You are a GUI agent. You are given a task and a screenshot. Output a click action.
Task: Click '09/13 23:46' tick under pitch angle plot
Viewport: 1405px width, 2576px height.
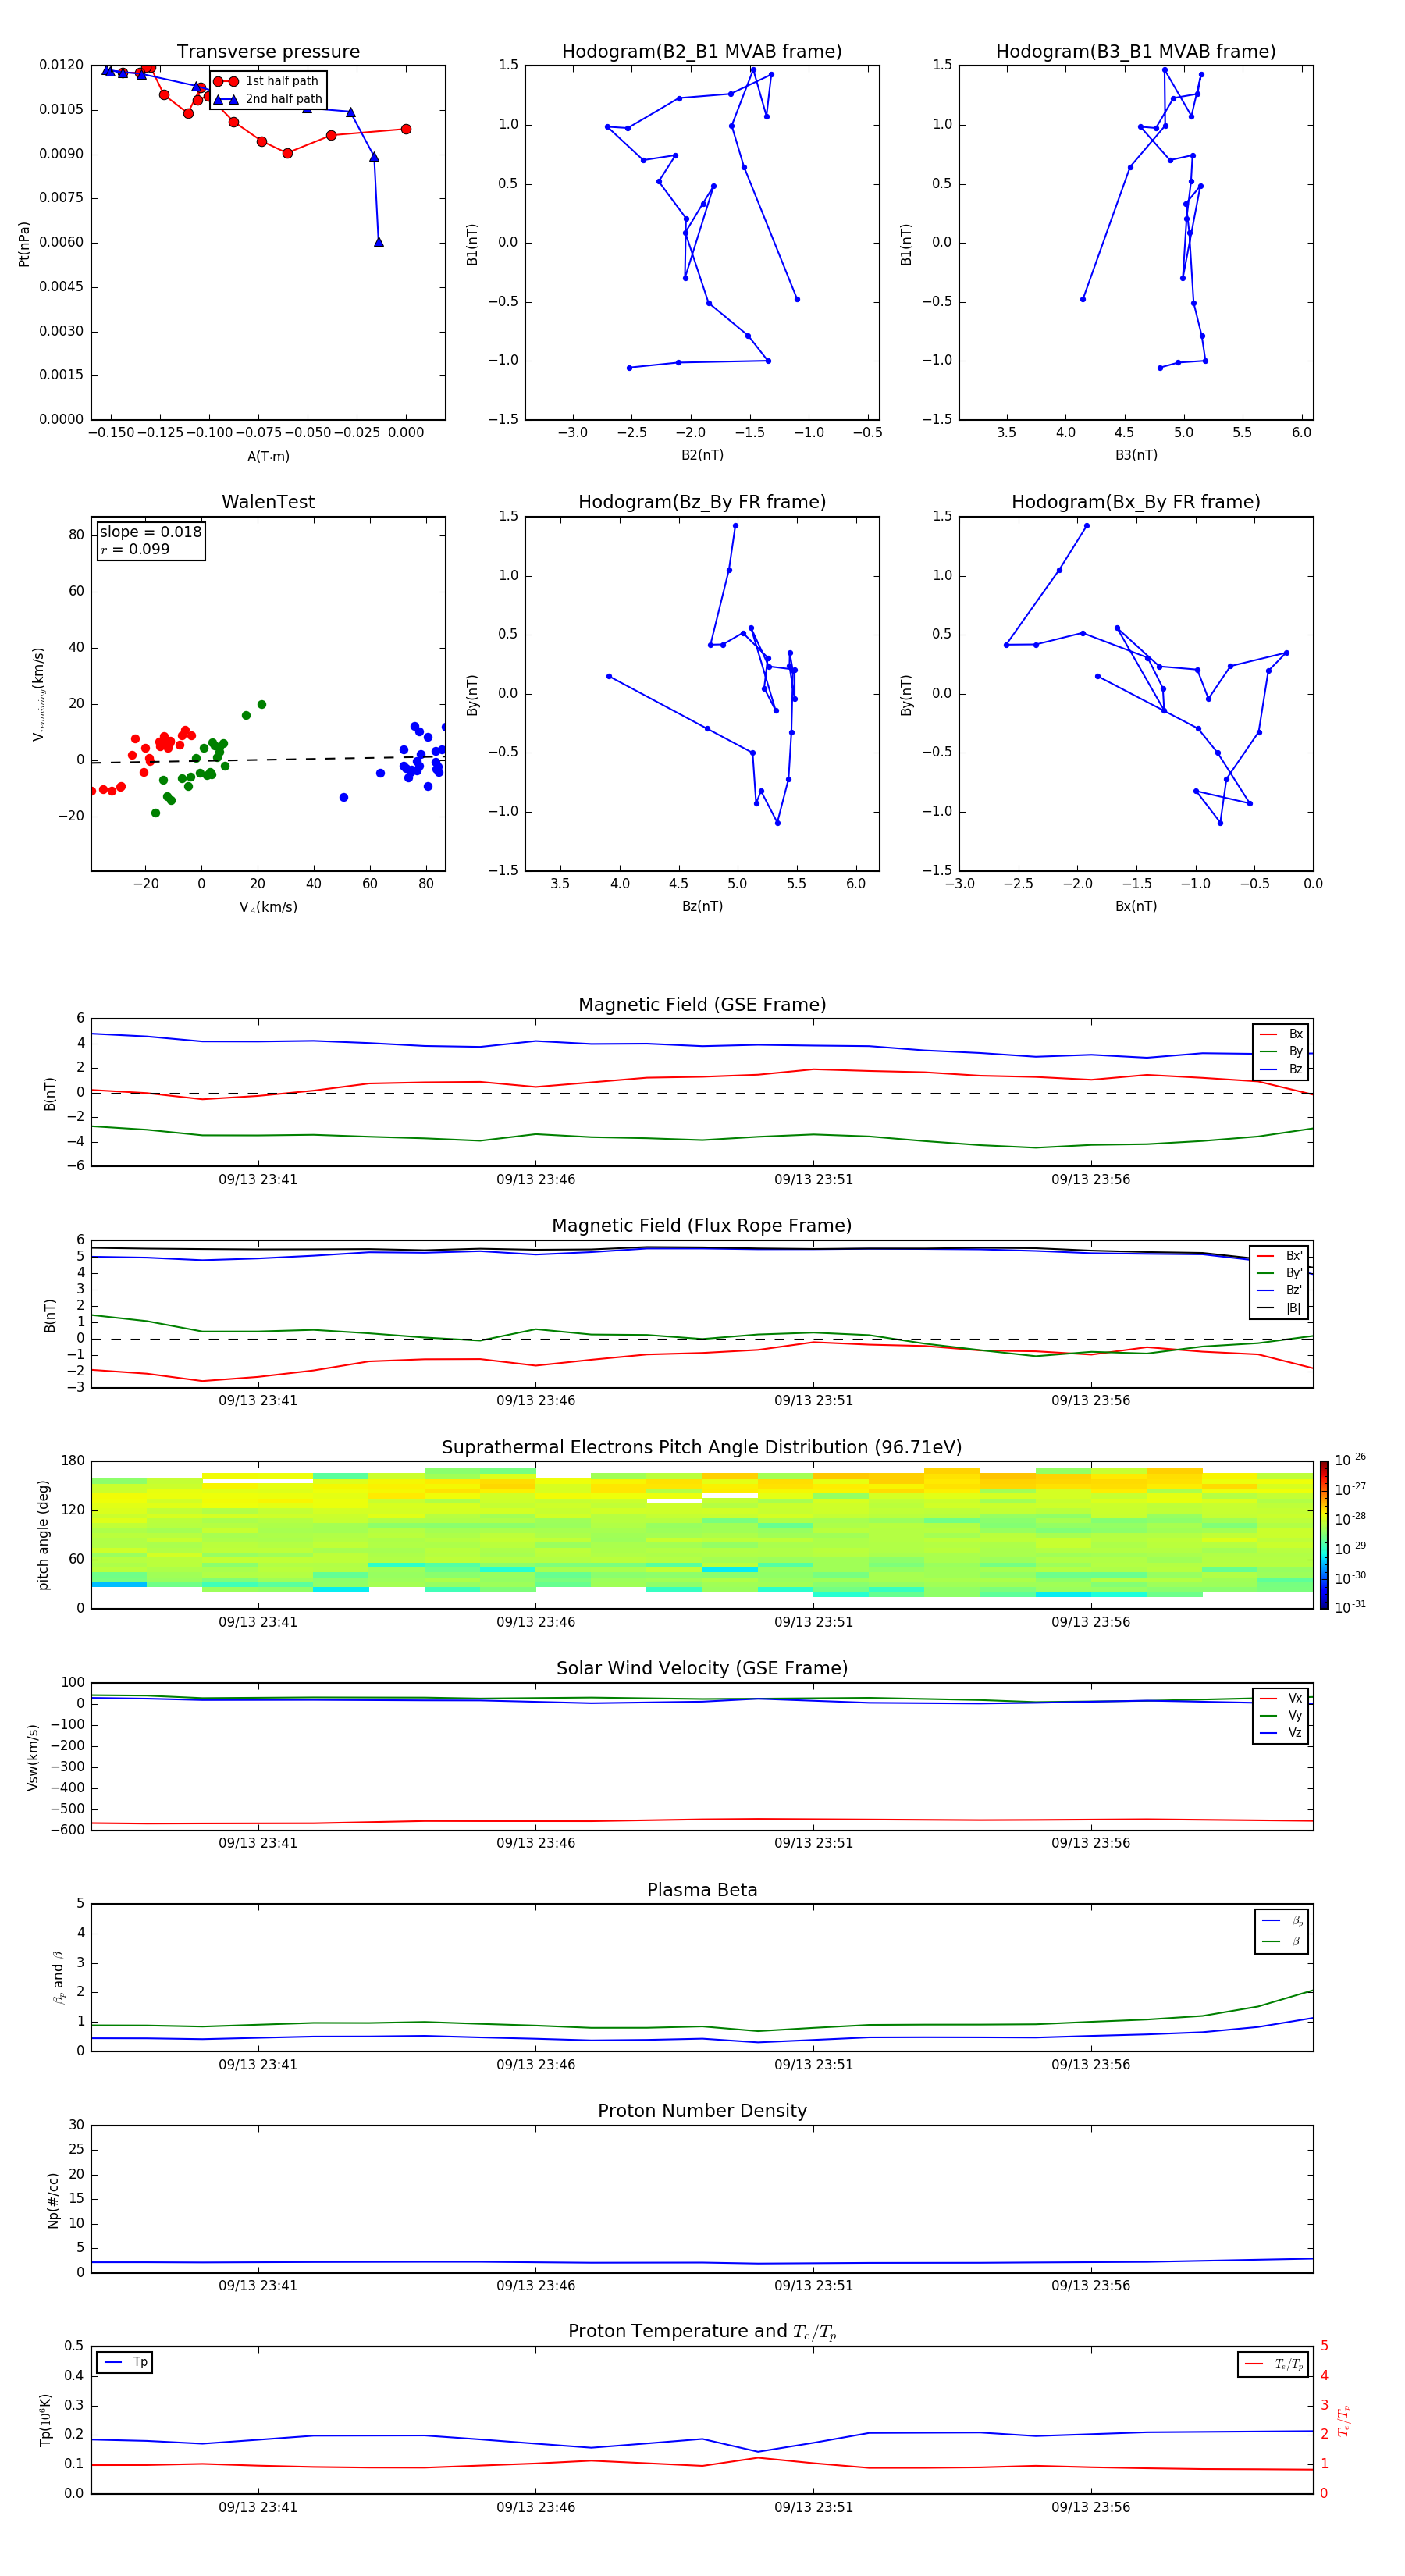(x=536, y=1622)
